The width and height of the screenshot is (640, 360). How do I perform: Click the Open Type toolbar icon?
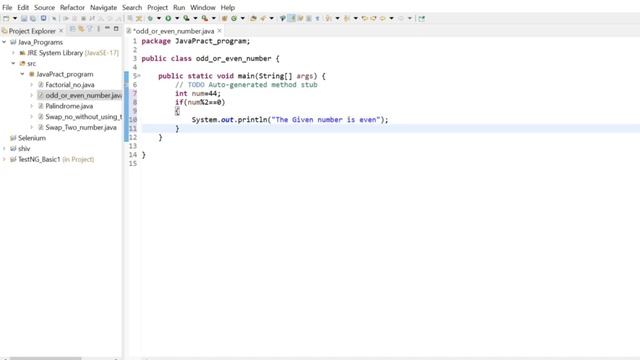pyautogui.click(x=253, y=18)
